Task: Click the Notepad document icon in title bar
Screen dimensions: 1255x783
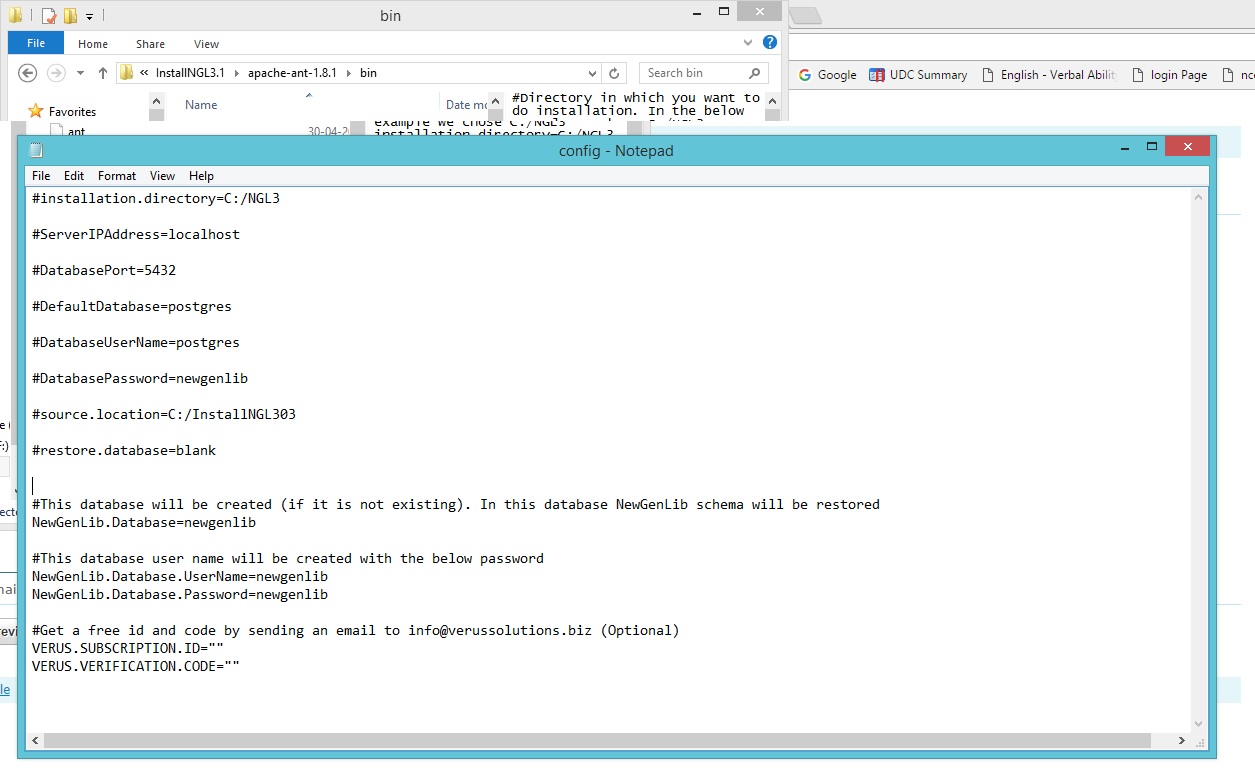Action: coord(36,151)
